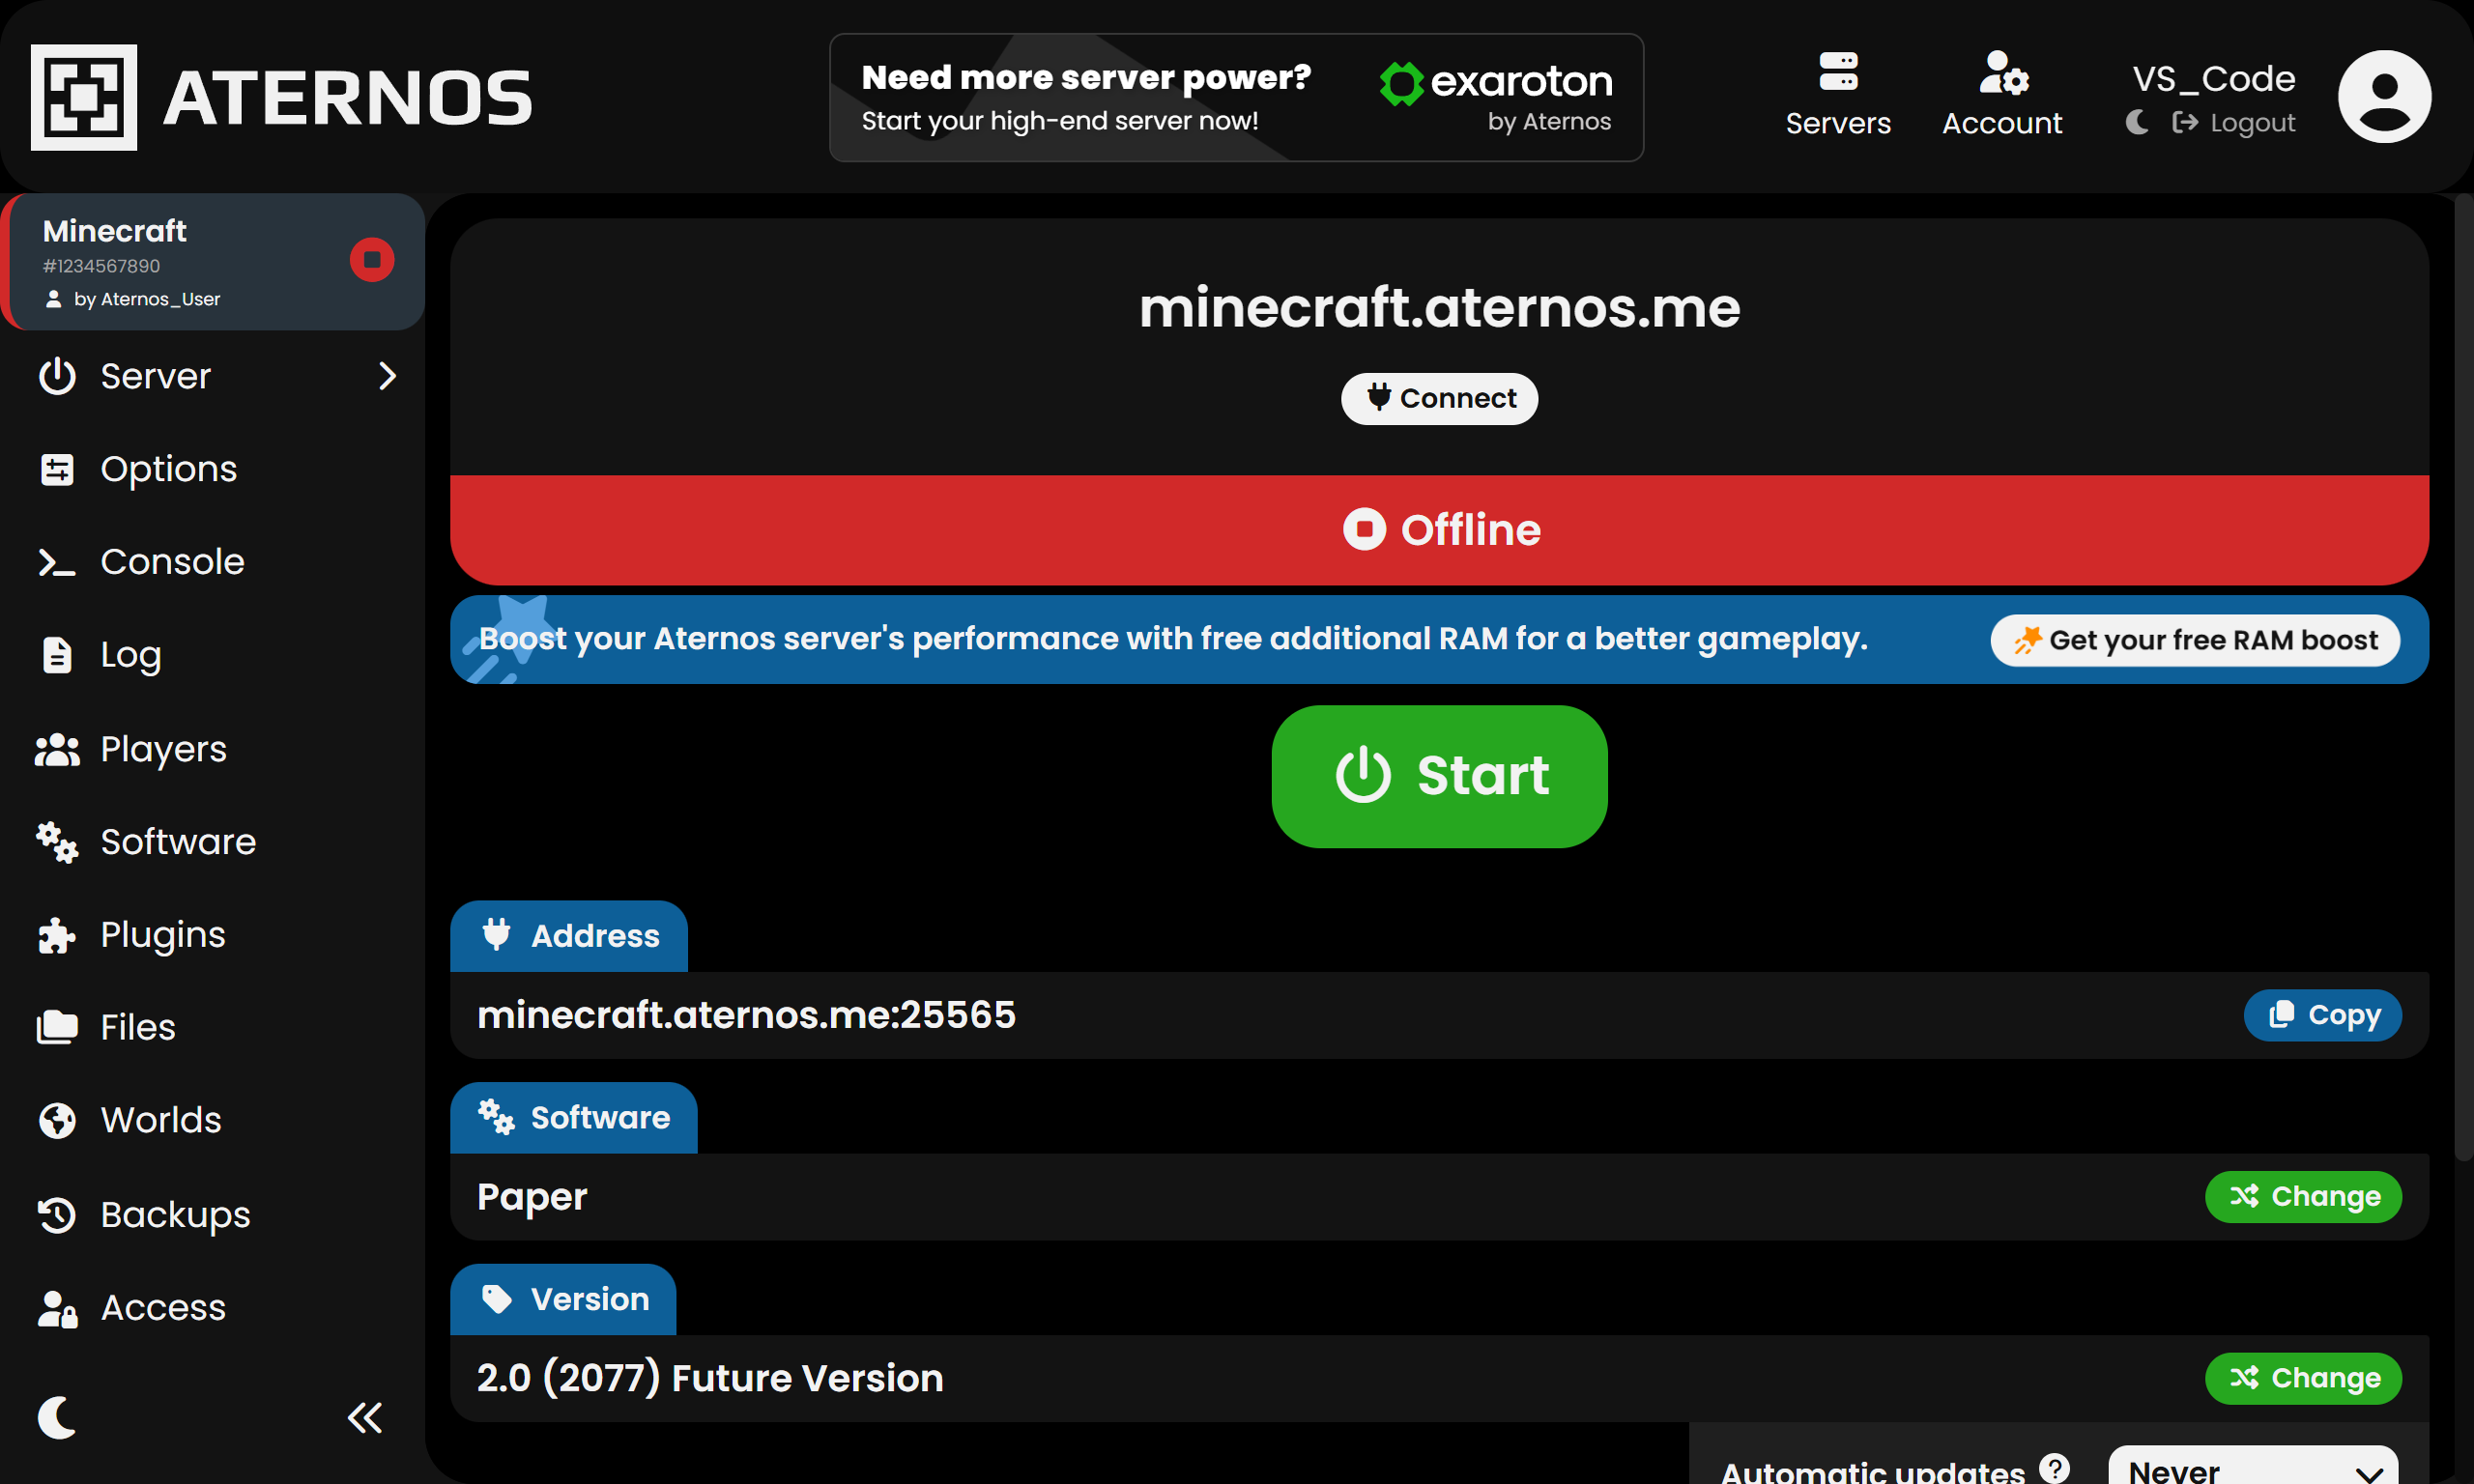Click the Aternos logo icon
2474x1484 pixels.
(84, 97)
